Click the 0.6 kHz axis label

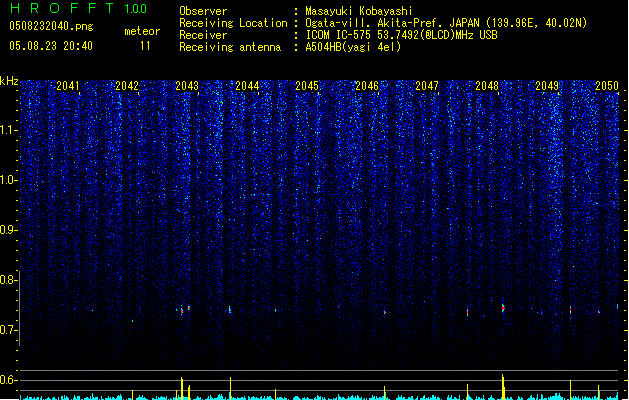pyautogui.click(x=8, y=380)
